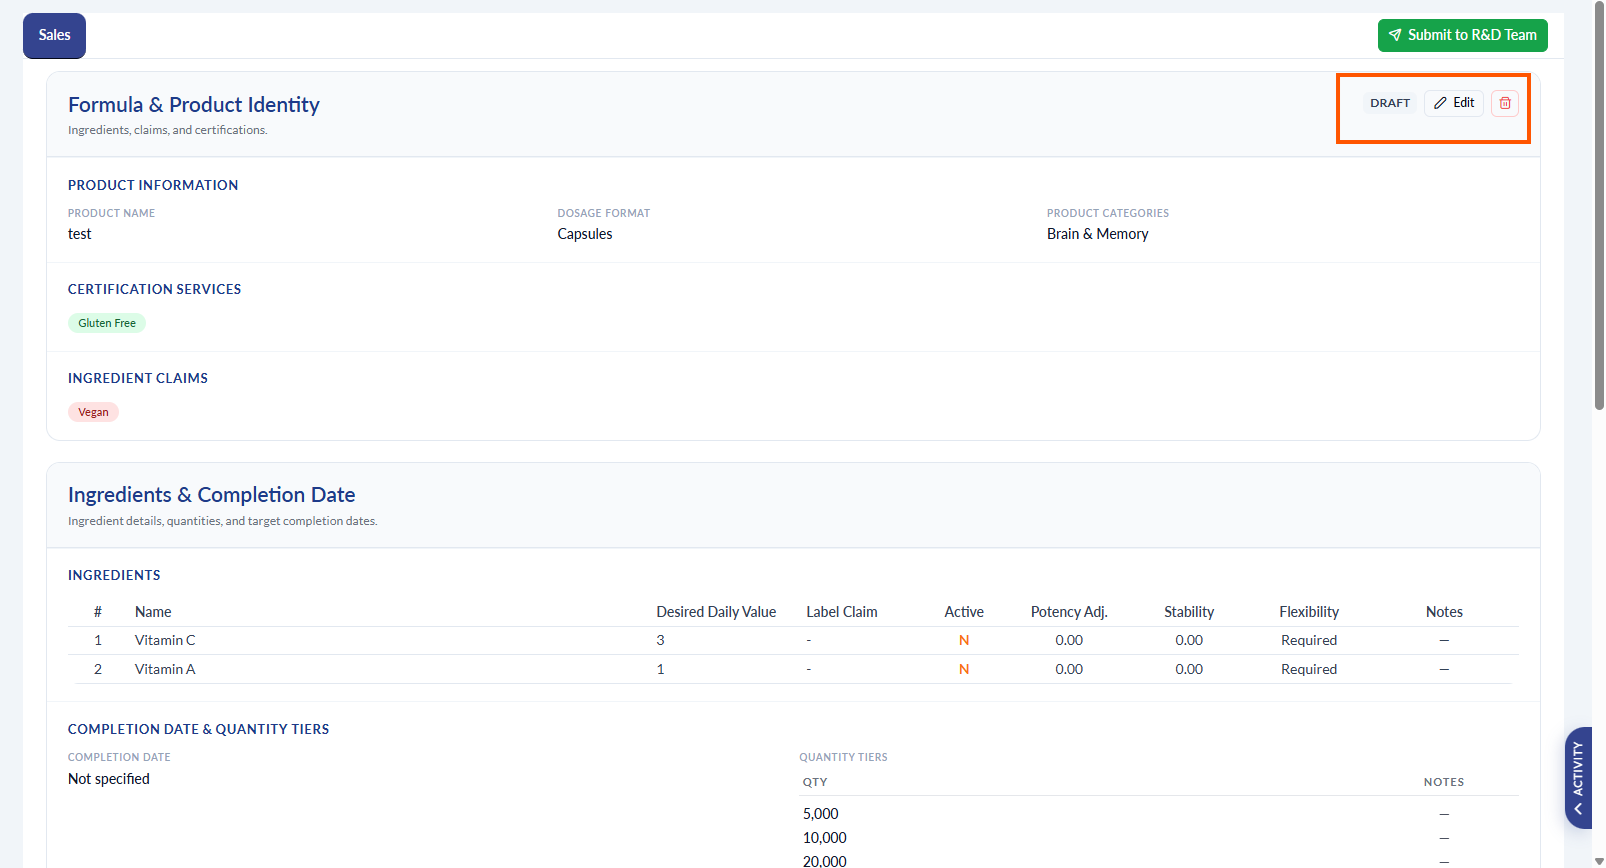Click the Brain & Memory category value
Viewport: 1606px width, 868px height.
click(x=1097, y=234)
